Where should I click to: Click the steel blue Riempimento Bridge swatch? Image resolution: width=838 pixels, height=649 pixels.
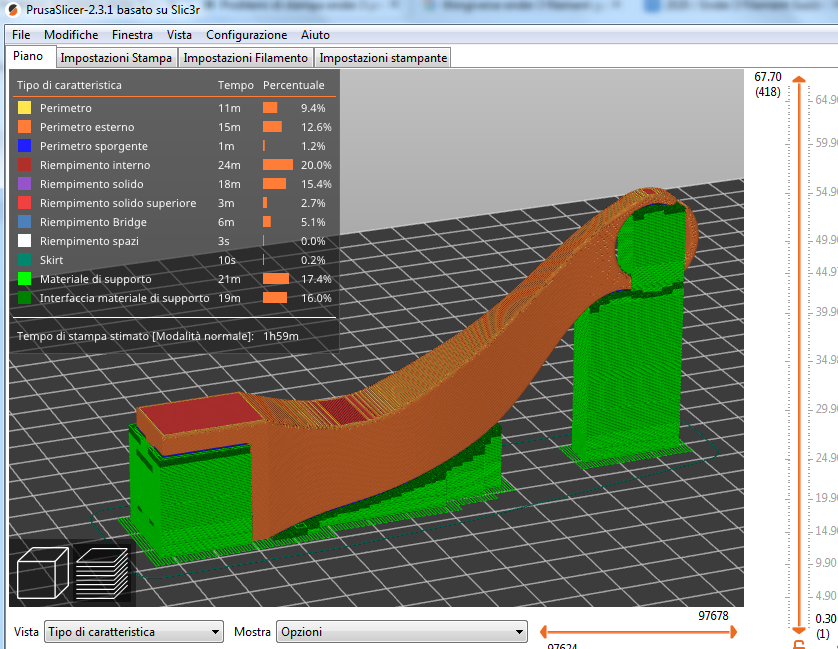coord(25,222)
